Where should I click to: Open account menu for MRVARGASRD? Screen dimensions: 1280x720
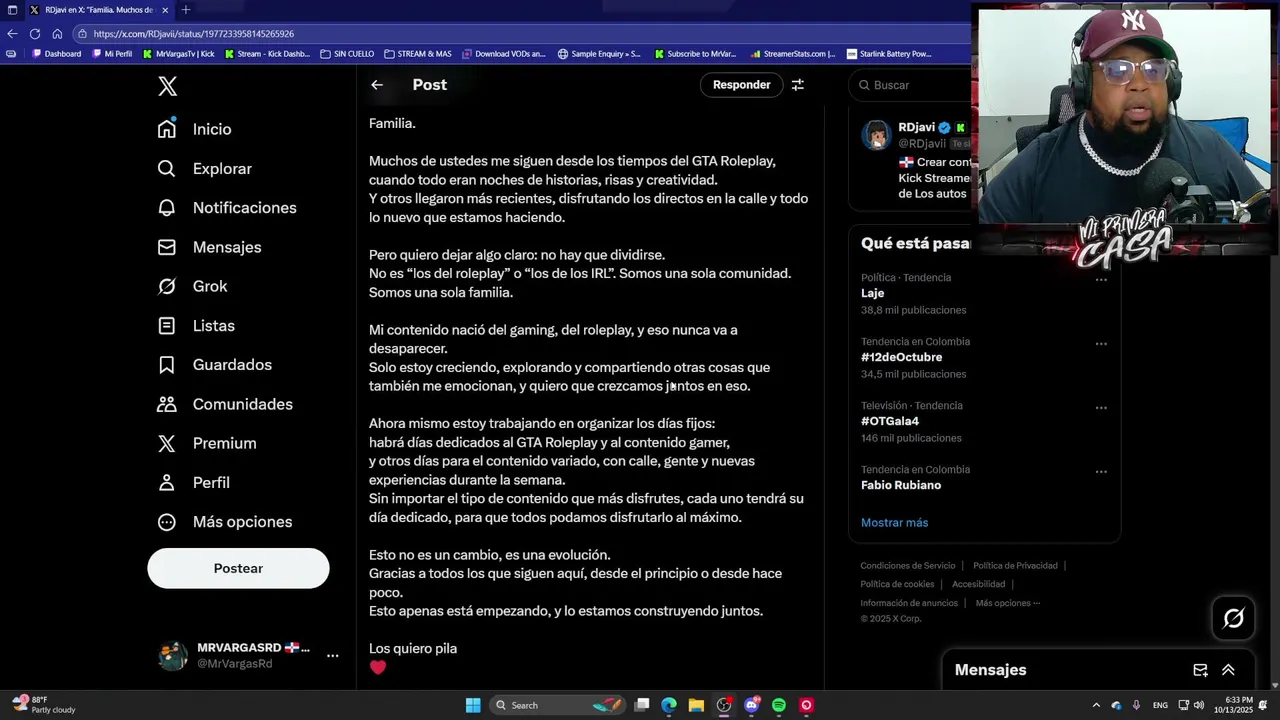(x=333, y=656)
